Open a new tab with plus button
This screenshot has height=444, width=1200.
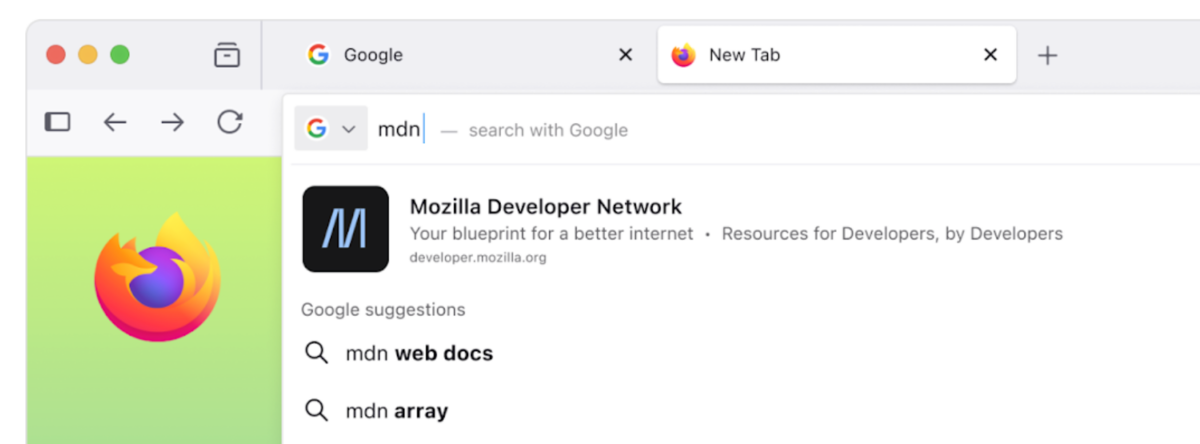[x=1047, y=55]
